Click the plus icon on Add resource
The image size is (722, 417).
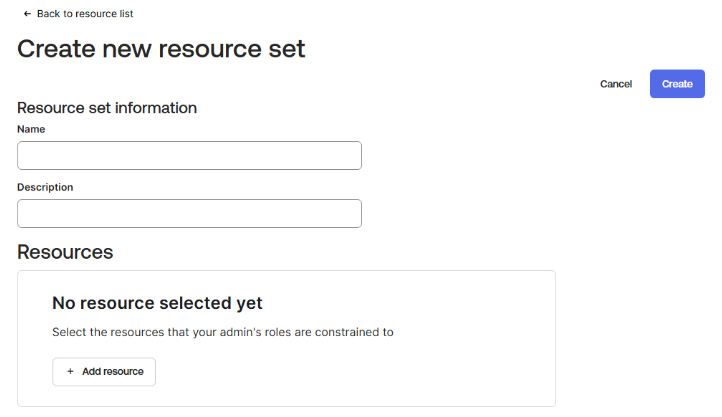(x=70, y=371)
